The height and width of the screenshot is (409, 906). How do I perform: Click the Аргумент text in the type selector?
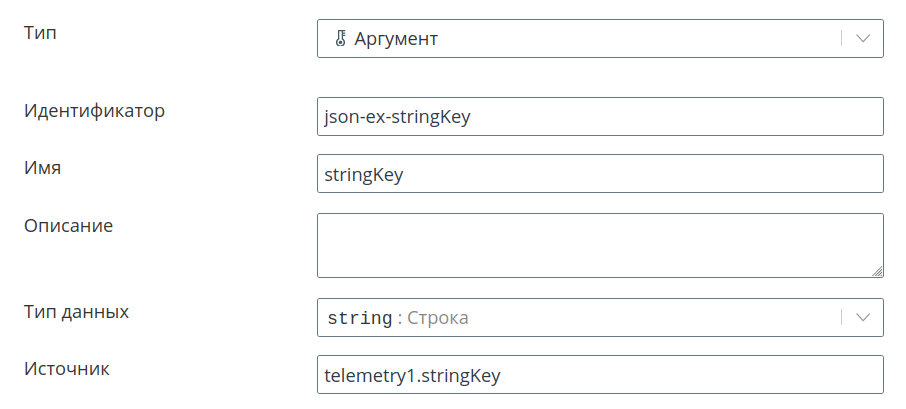(x=396, y=39)
